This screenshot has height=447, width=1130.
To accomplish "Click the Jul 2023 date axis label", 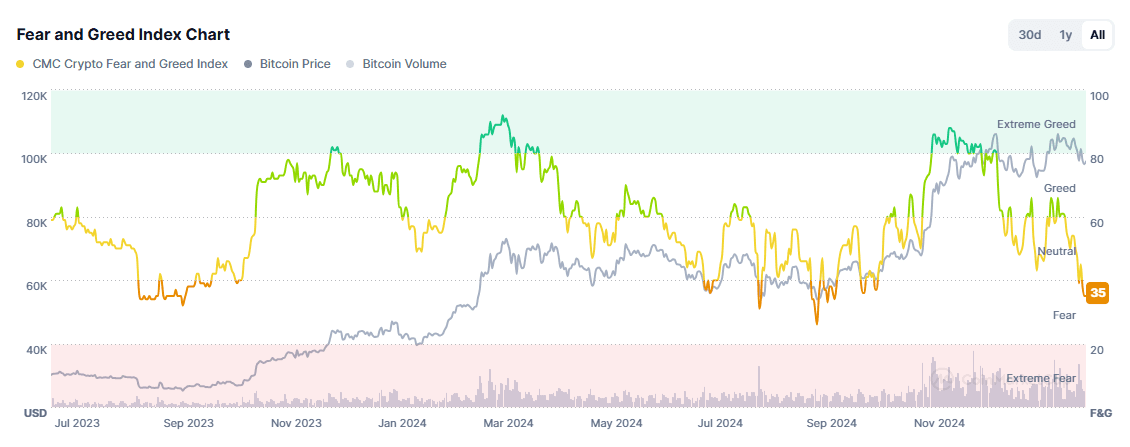I will point(76,423).
